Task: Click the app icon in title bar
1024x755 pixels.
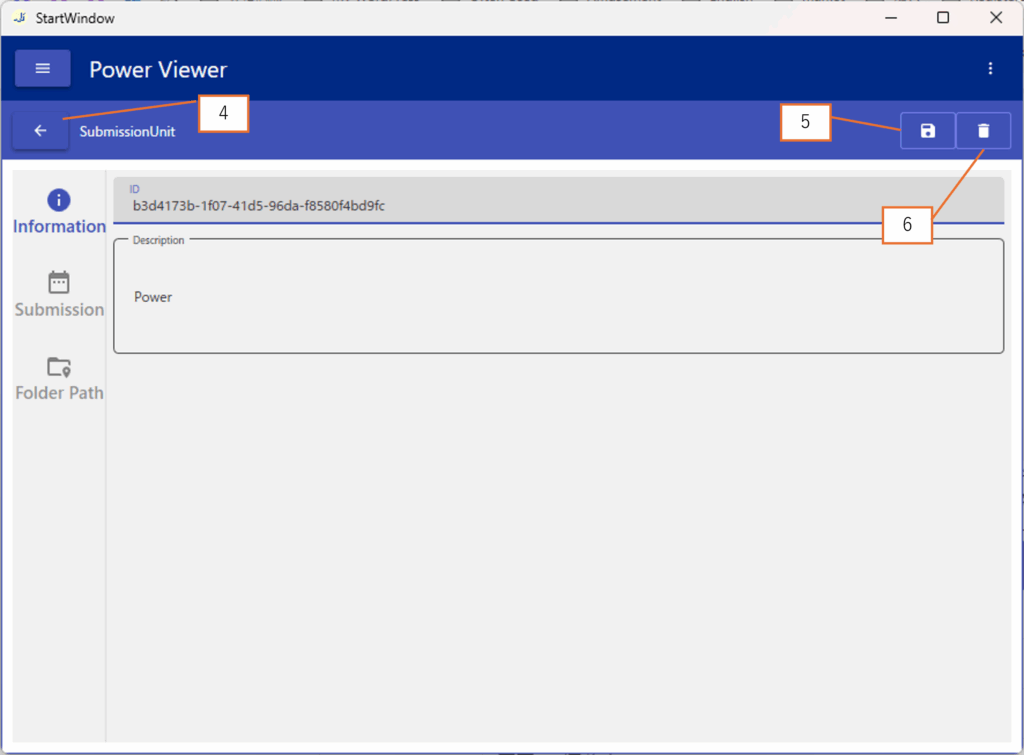Action: (x=19, y=18)
